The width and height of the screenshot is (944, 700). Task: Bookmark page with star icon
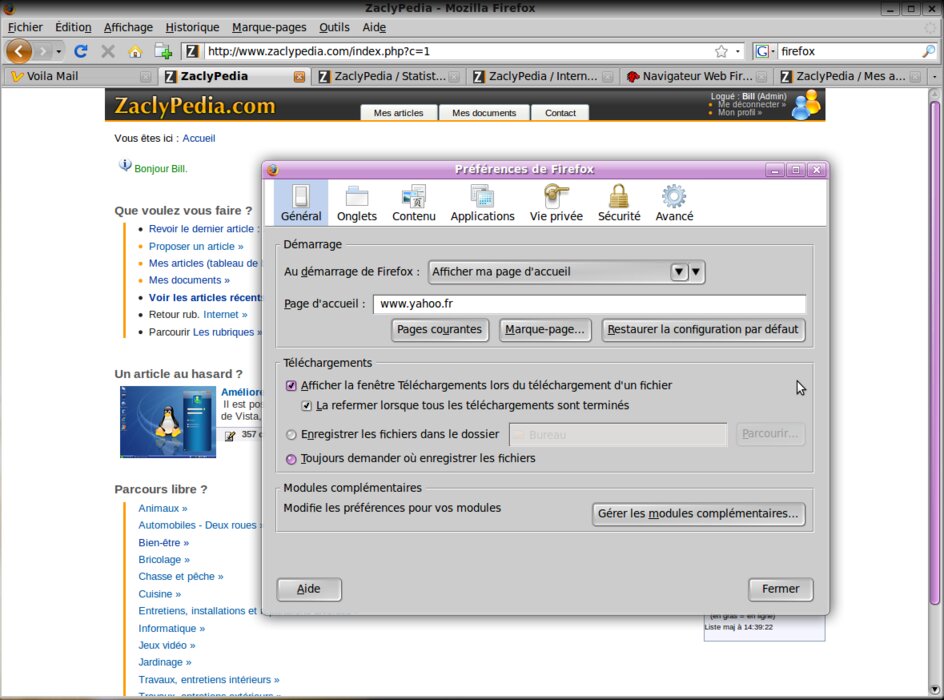click(721, 51)
